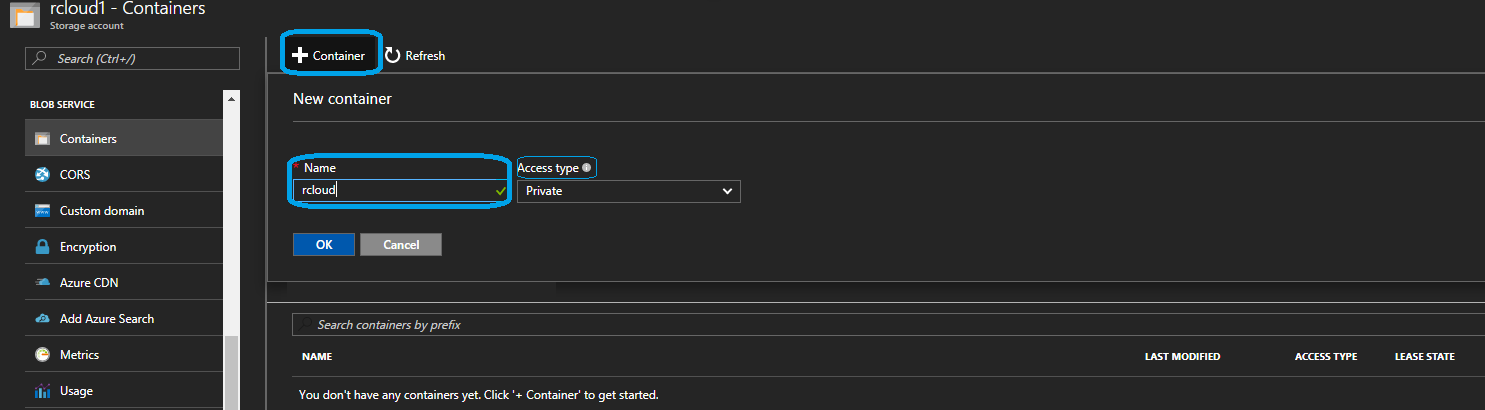Image resolution: width=1485 pixels, height=410 pixels.
Task: Click sidebar scrollbar up arrow
Action: point(232,98)
